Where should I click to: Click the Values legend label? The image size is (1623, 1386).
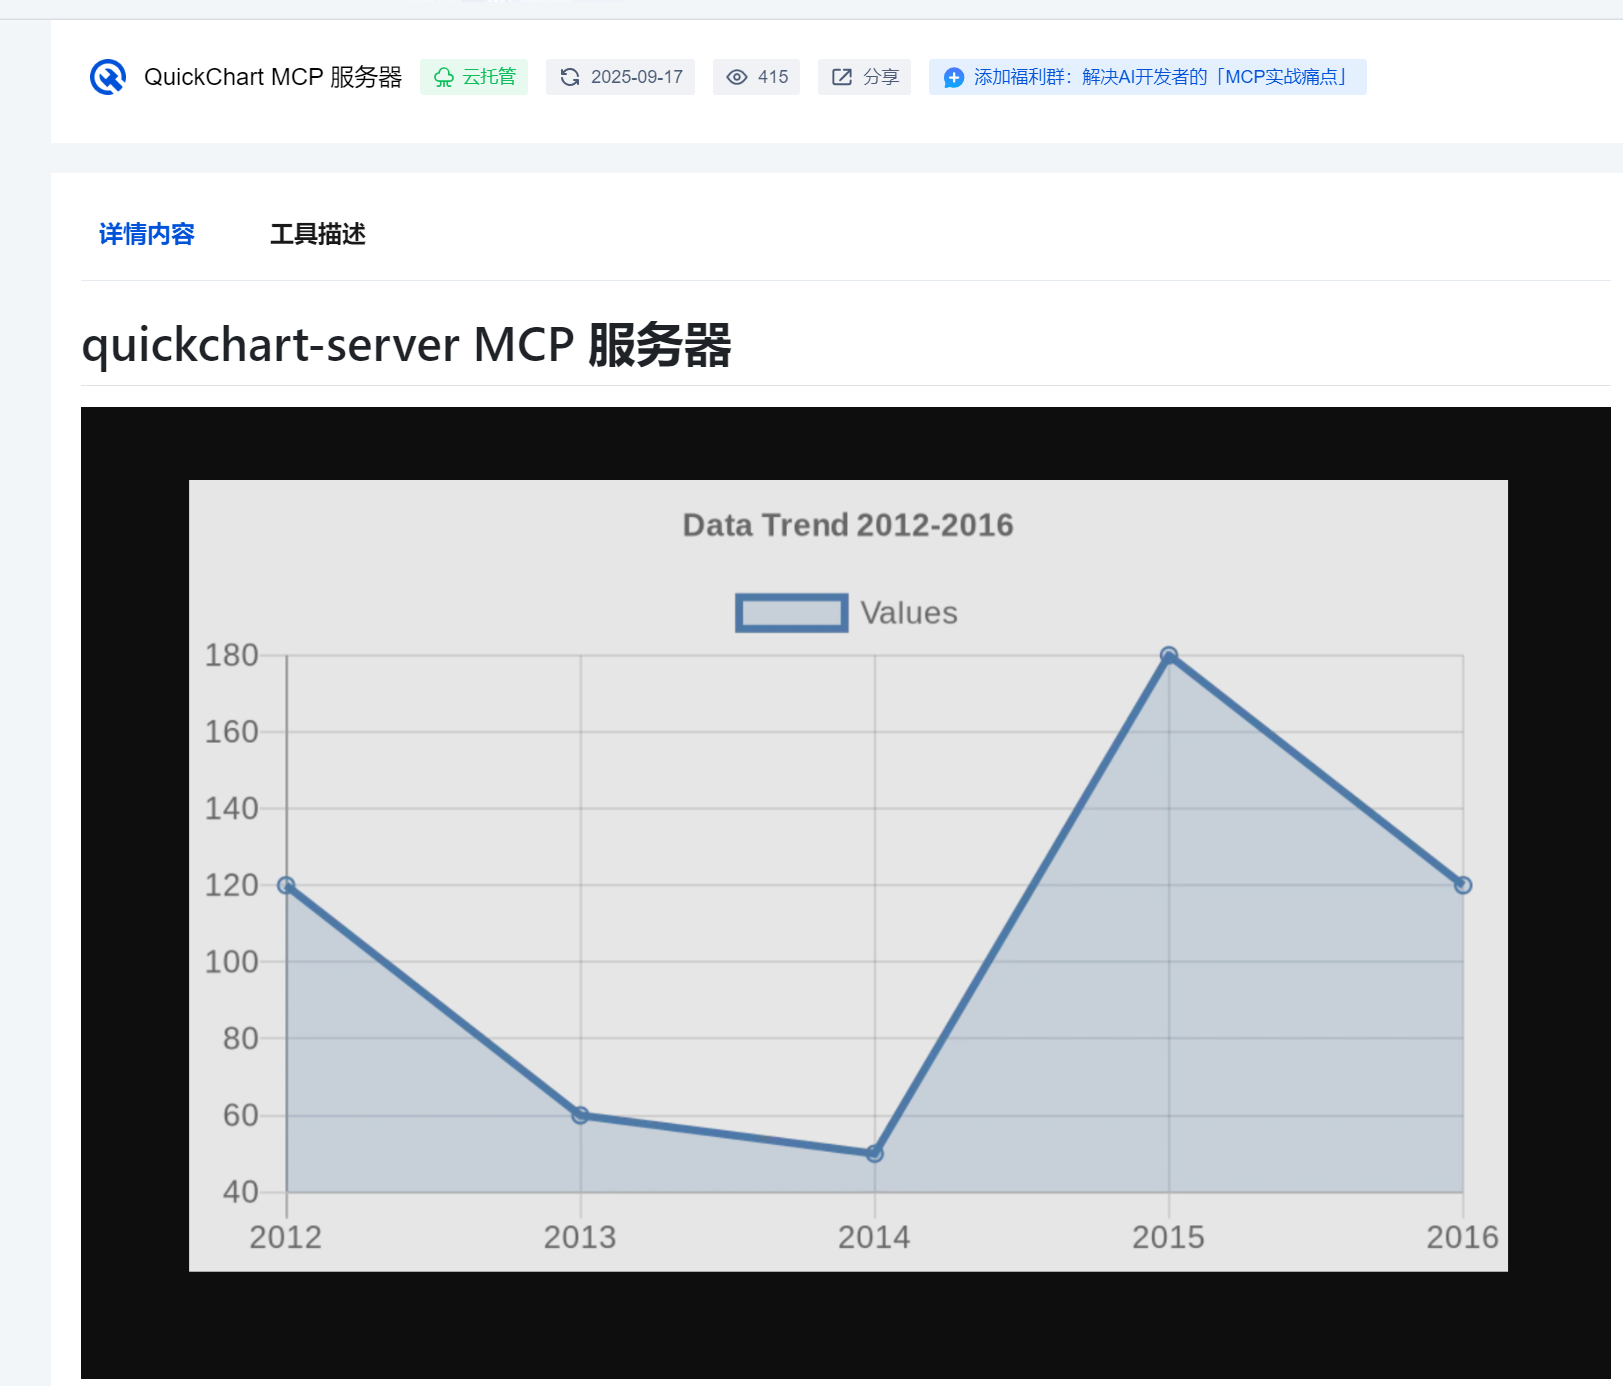click(x=909, y=613)
